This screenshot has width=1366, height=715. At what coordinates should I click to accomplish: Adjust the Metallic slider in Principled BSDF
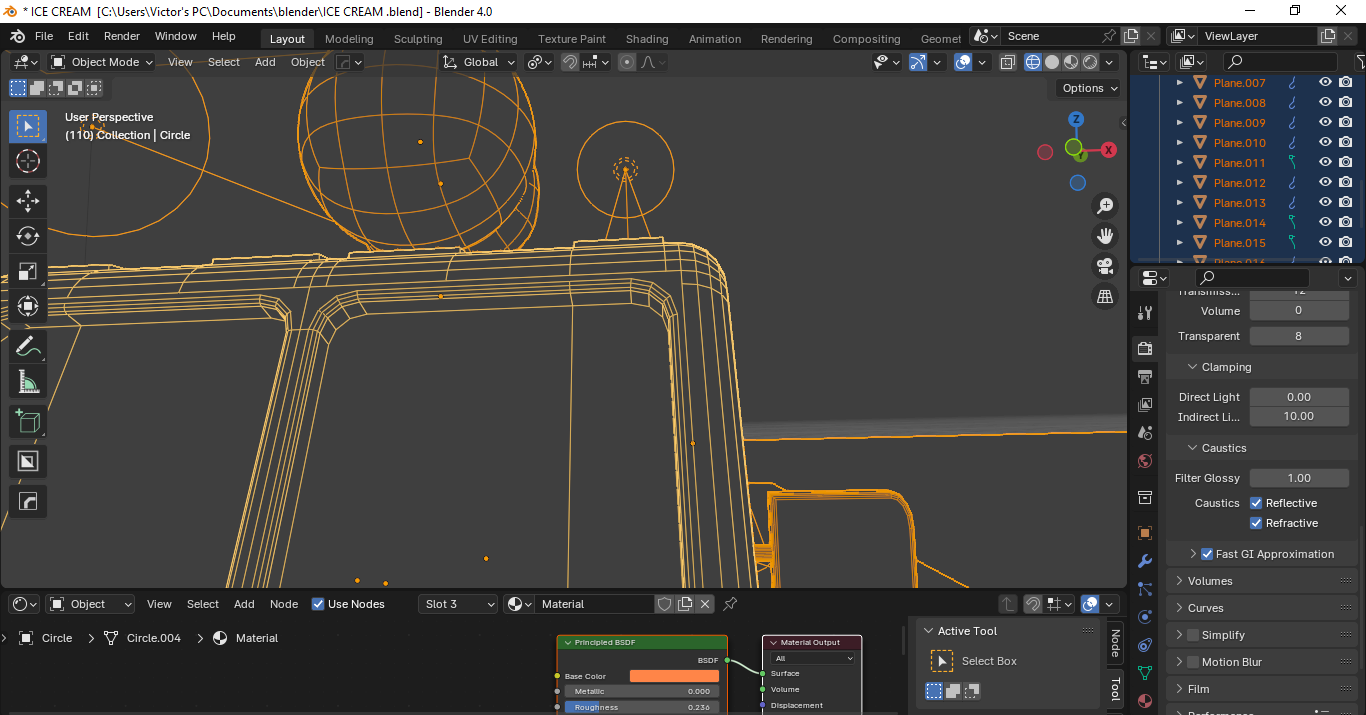(642, 691)
